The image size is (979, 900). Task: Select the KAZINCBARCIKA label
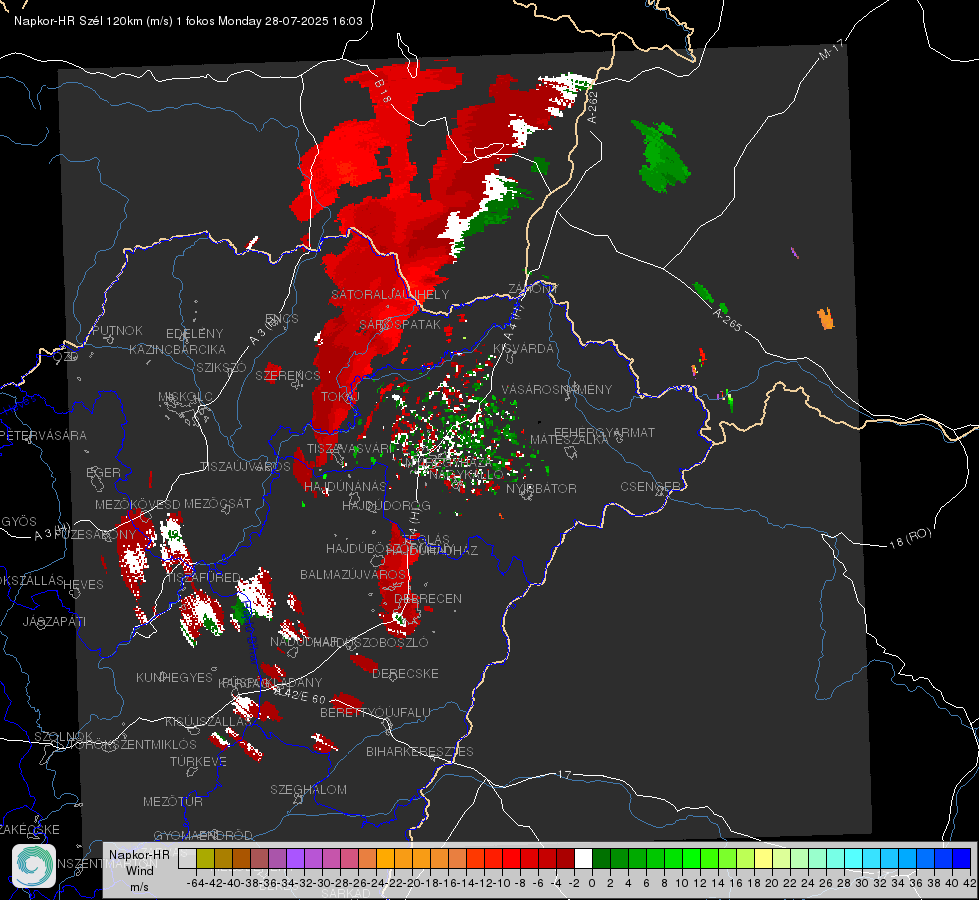coord(177,349)
